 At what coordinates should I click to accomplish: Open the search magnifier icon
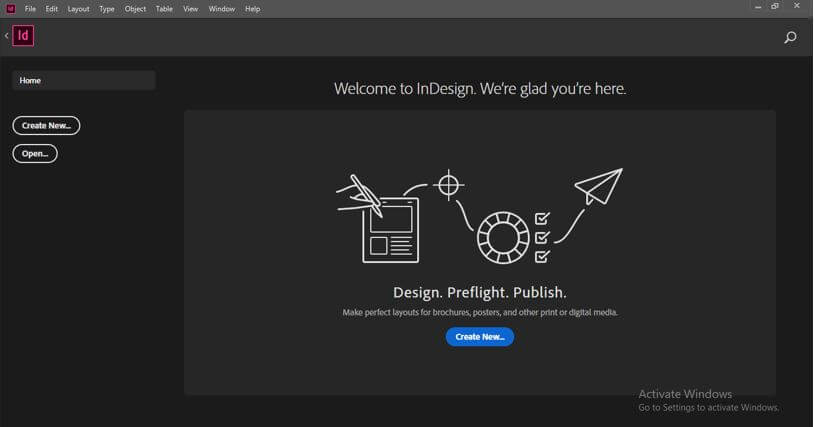pos(790,37)
